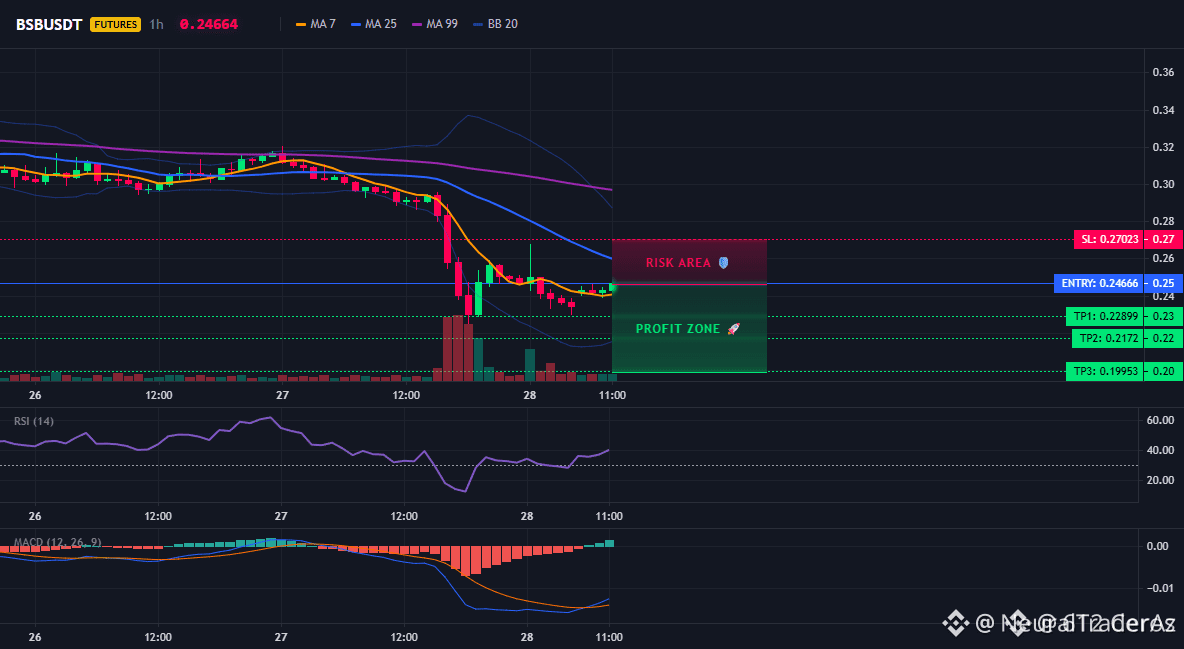
Task: Click the 0.32 price axis value
Action: [1163, 147]
